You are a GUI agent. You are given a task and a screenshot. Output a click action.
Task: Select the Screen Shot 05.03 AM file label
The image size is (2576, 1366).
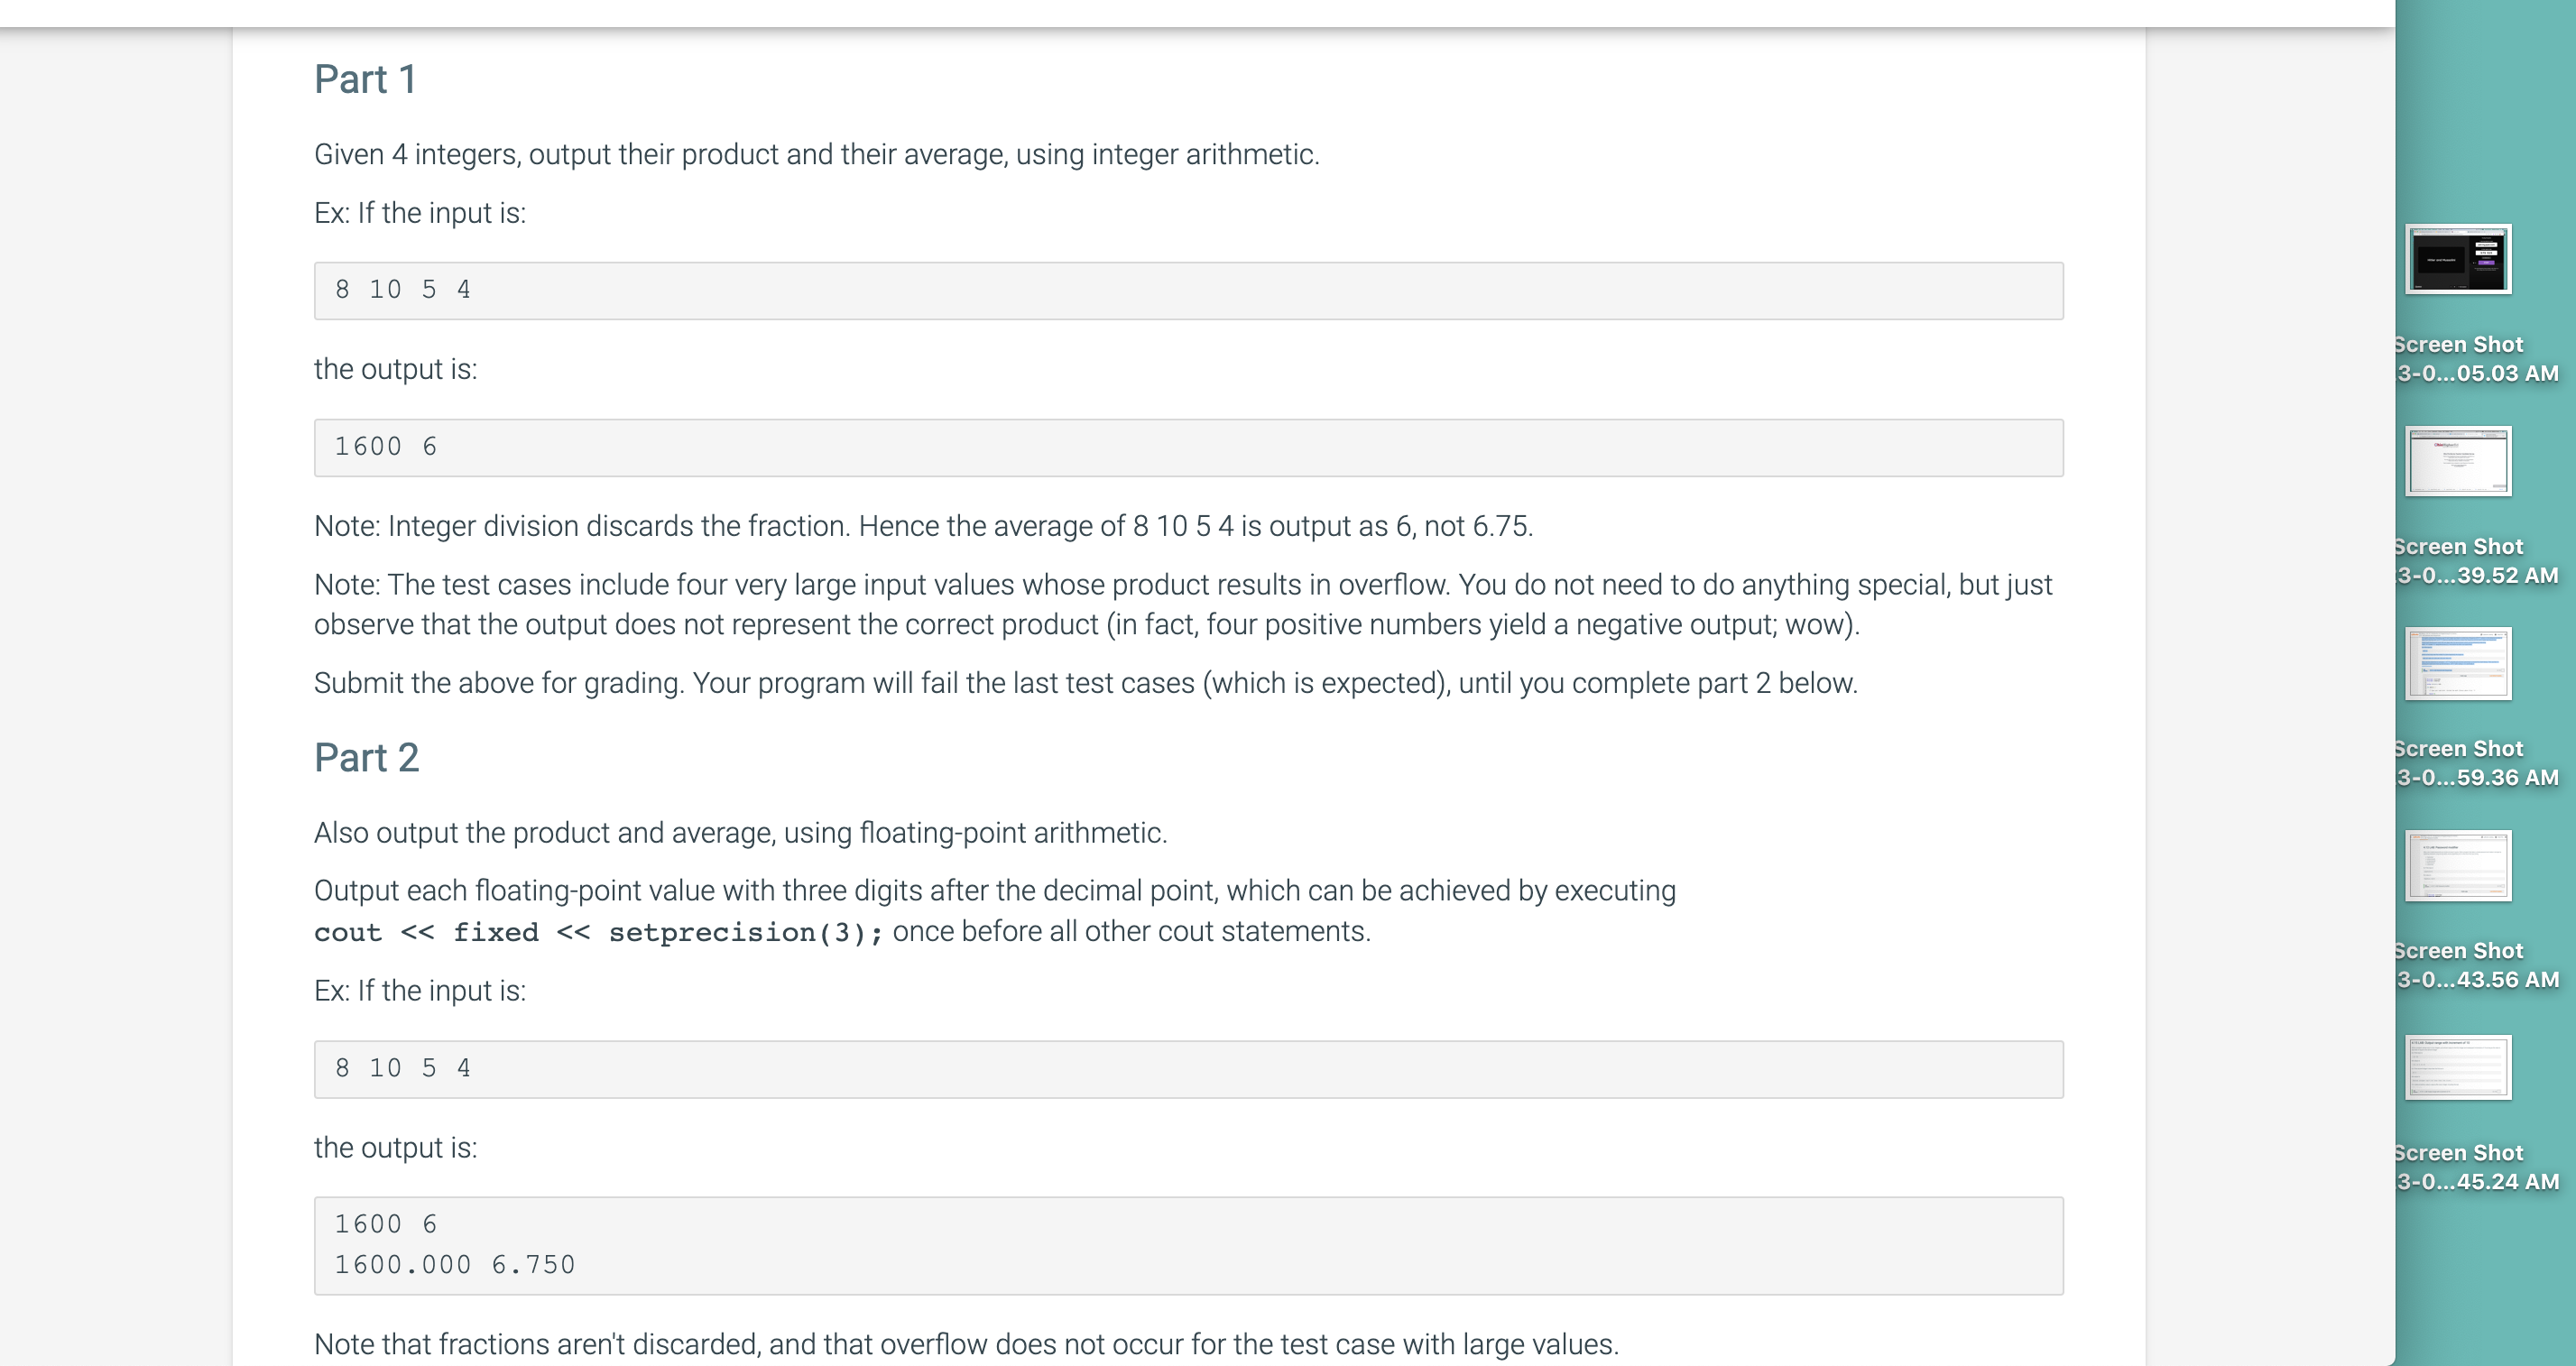click(x=2477, y=359)
